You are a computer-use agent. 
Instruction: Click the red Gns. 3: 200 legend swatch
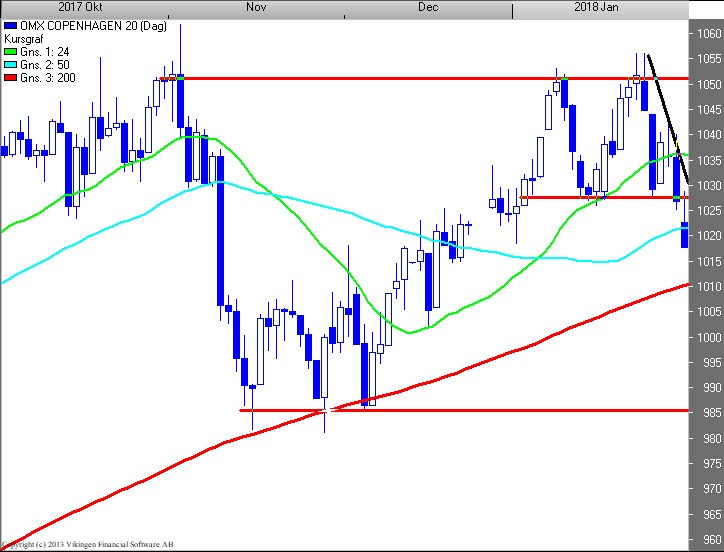pyautogui.click(x=8, y=77)
